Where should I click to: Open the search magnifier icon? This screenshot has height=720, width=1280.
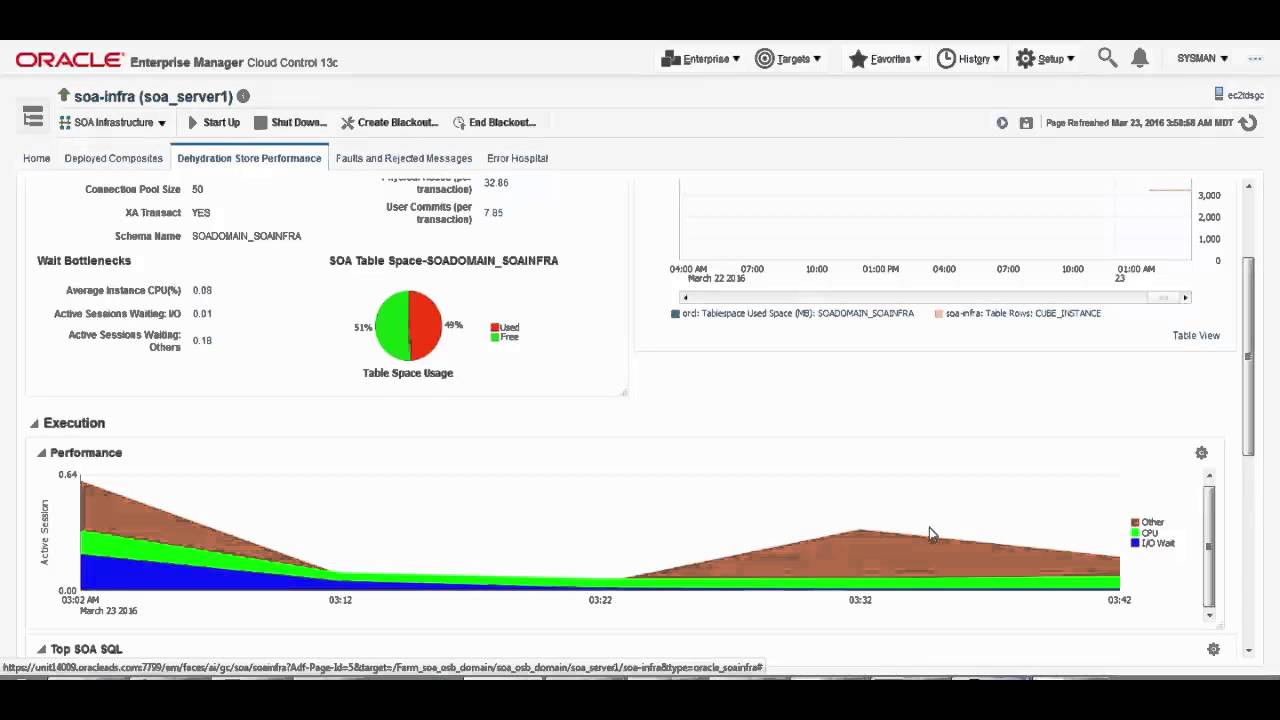(x=1106, y=59)
